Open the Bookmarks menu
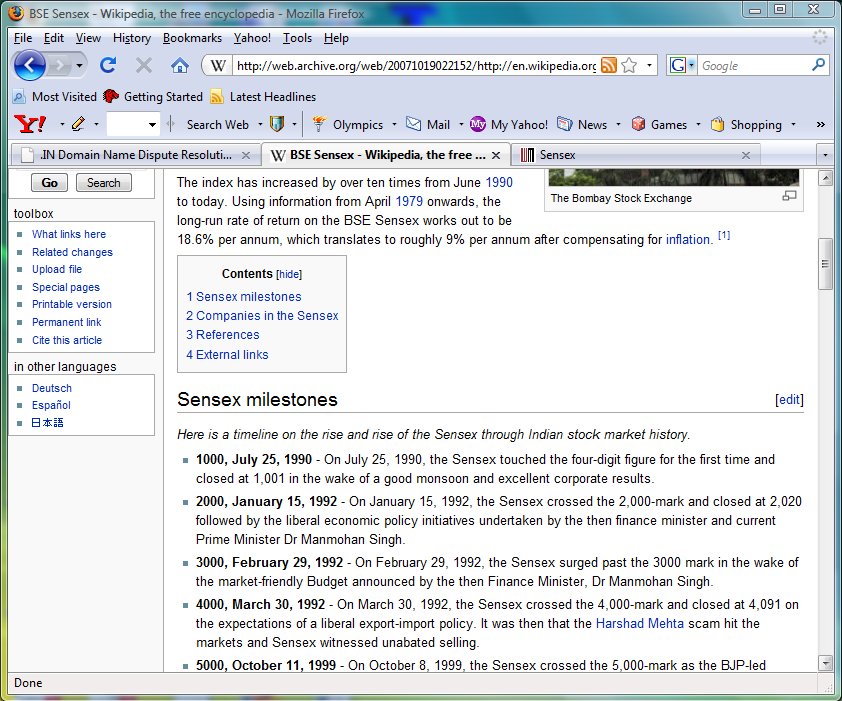Screen dimensions: 842x701 pos(192,38)
